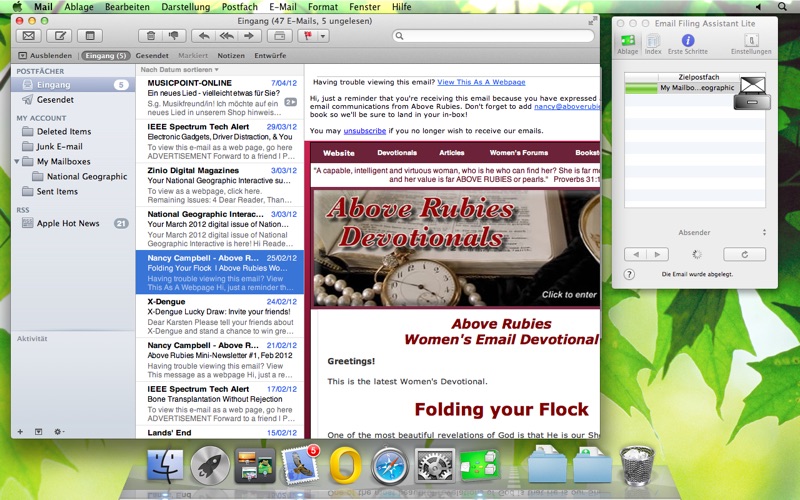Viewport: 800px width, 500px height.
Task: Click the View This As A Webpage link
Action: (x=481, y=82)
